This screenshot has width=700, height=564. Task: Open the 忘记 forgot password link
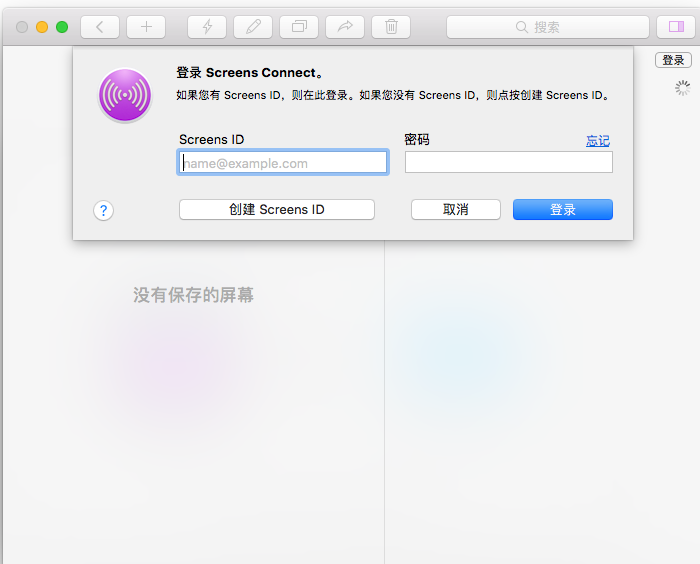click(x=598, y=141)
